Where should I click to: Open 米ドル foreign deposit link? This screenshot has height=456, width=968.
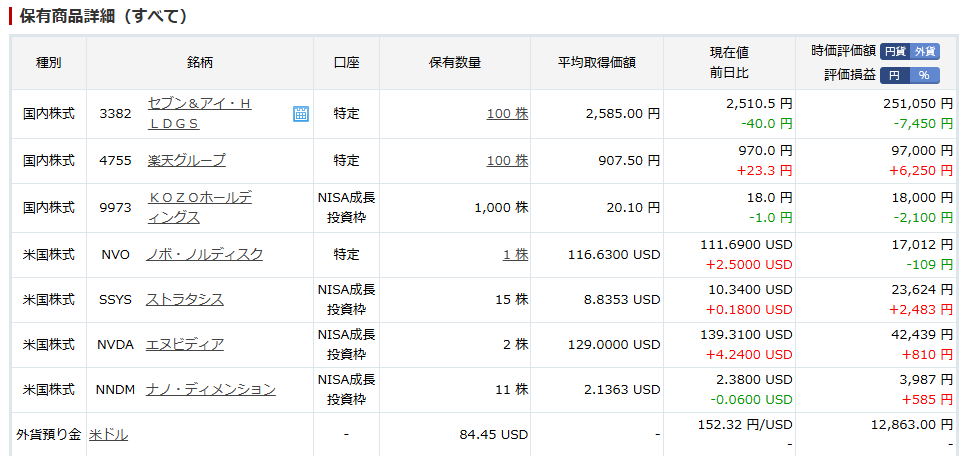coord(109,434)
